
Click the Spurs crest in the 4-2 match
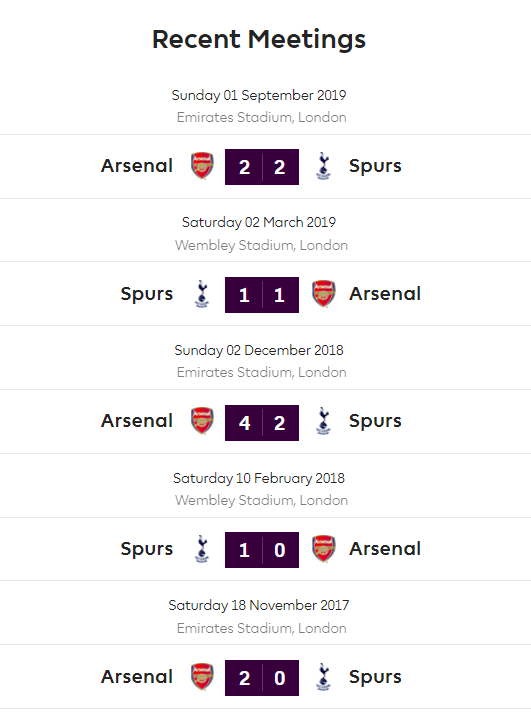click(323, 421)
